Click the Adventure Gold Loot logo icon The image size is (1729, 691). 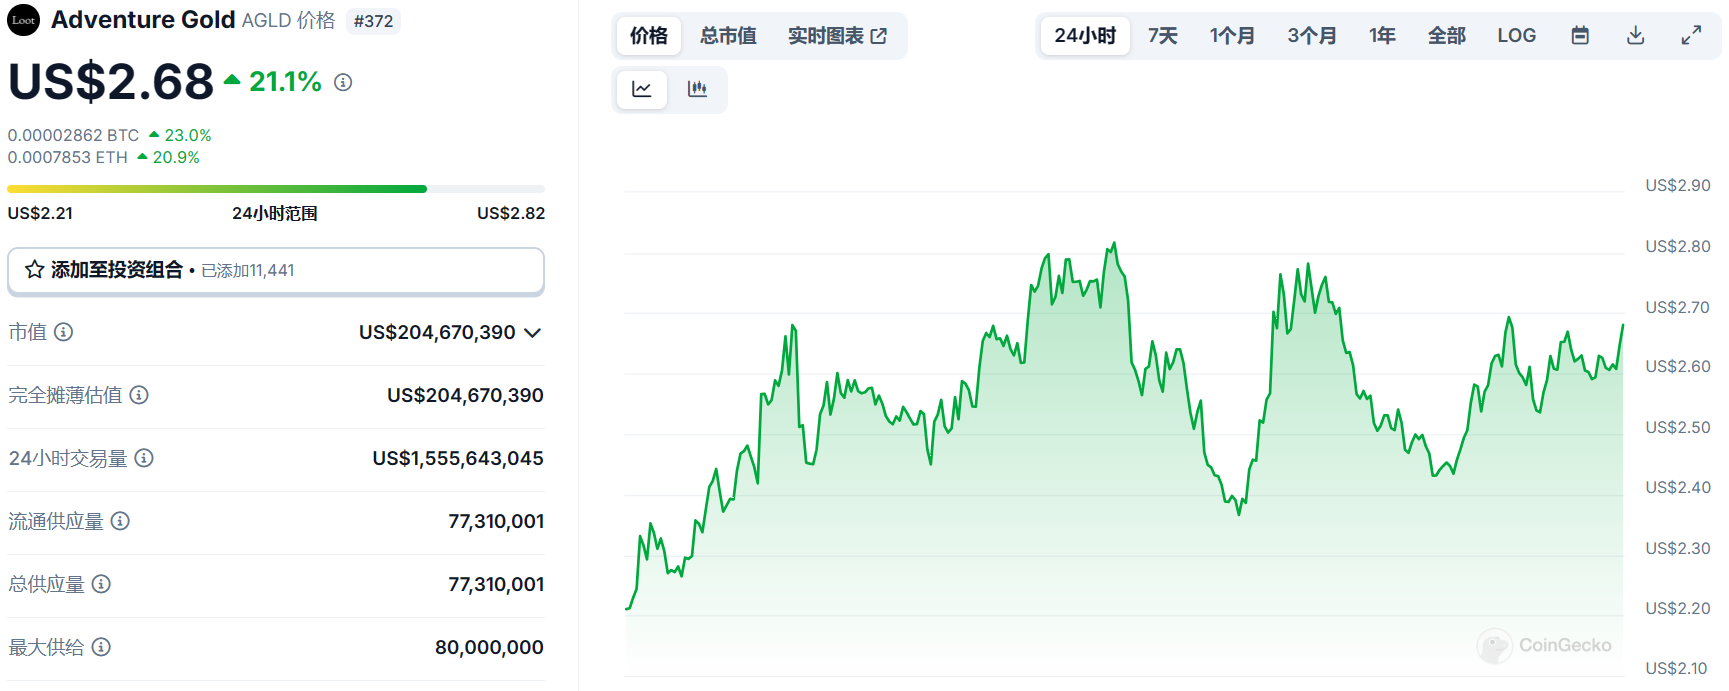point(23,20)
